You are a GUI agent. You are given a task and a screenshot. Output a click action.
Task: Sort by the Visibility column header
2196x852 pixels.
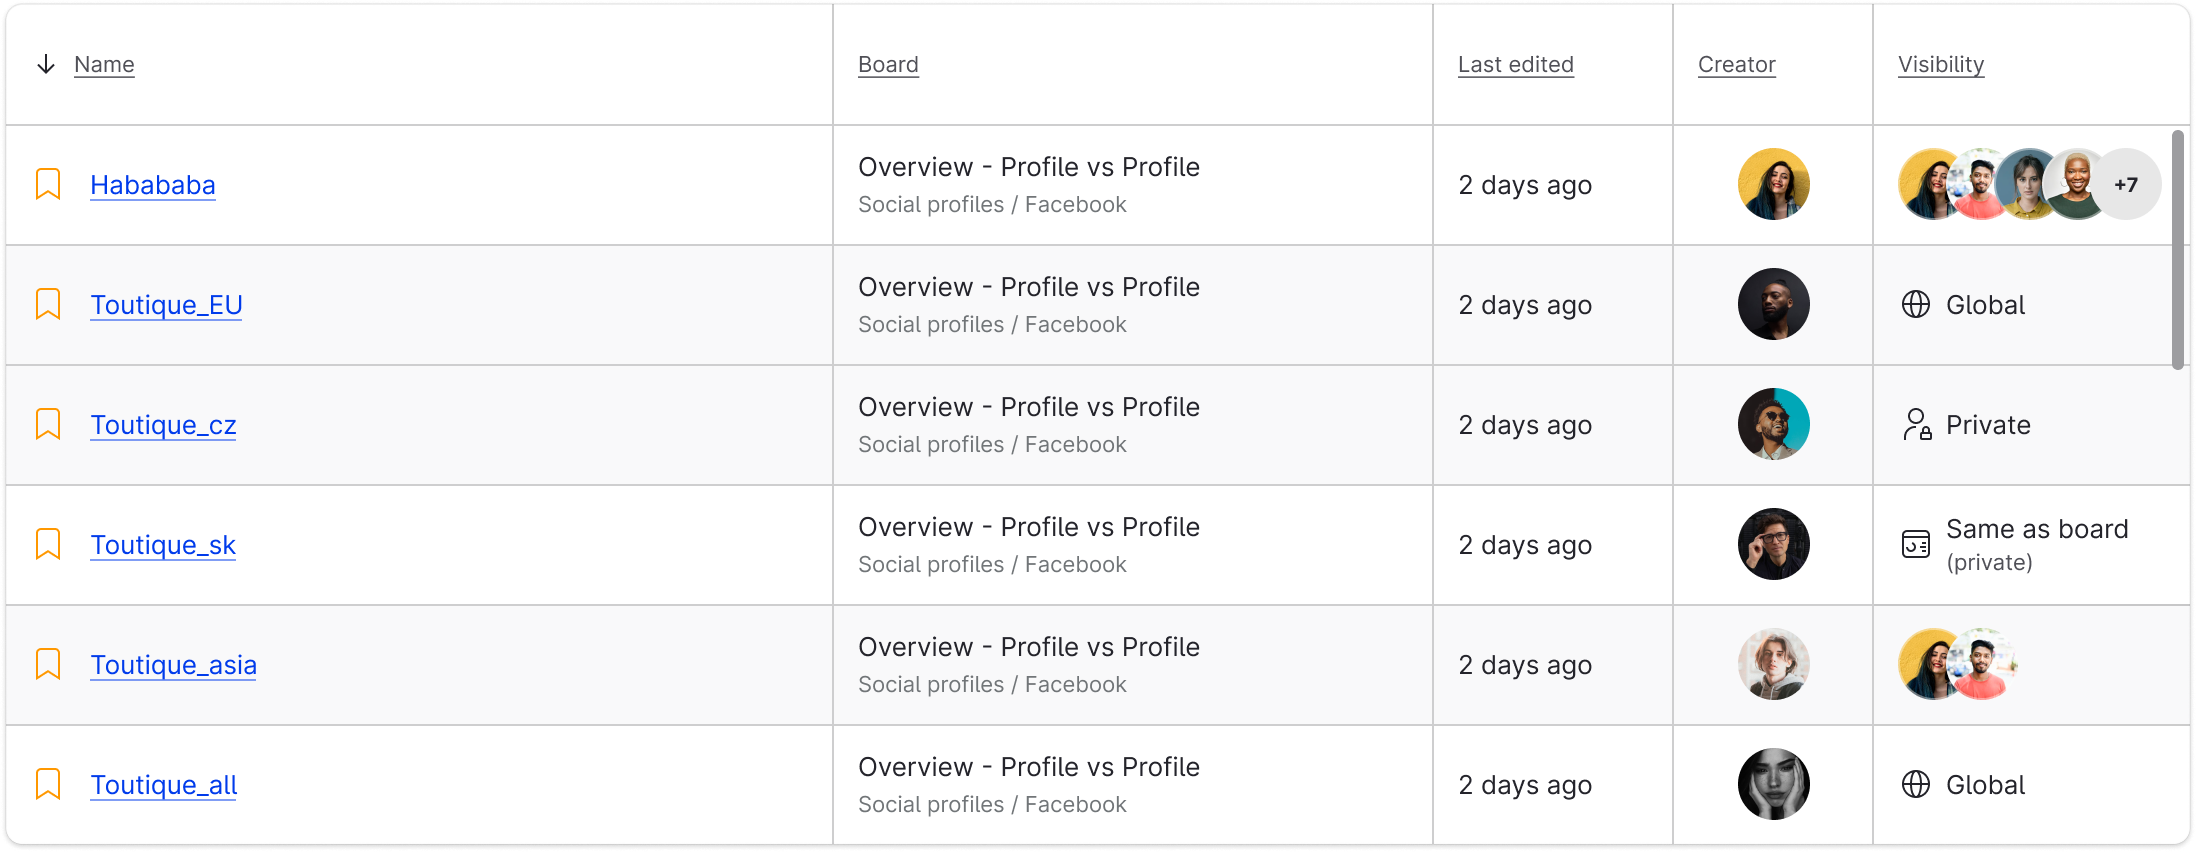pos(1940,65)
